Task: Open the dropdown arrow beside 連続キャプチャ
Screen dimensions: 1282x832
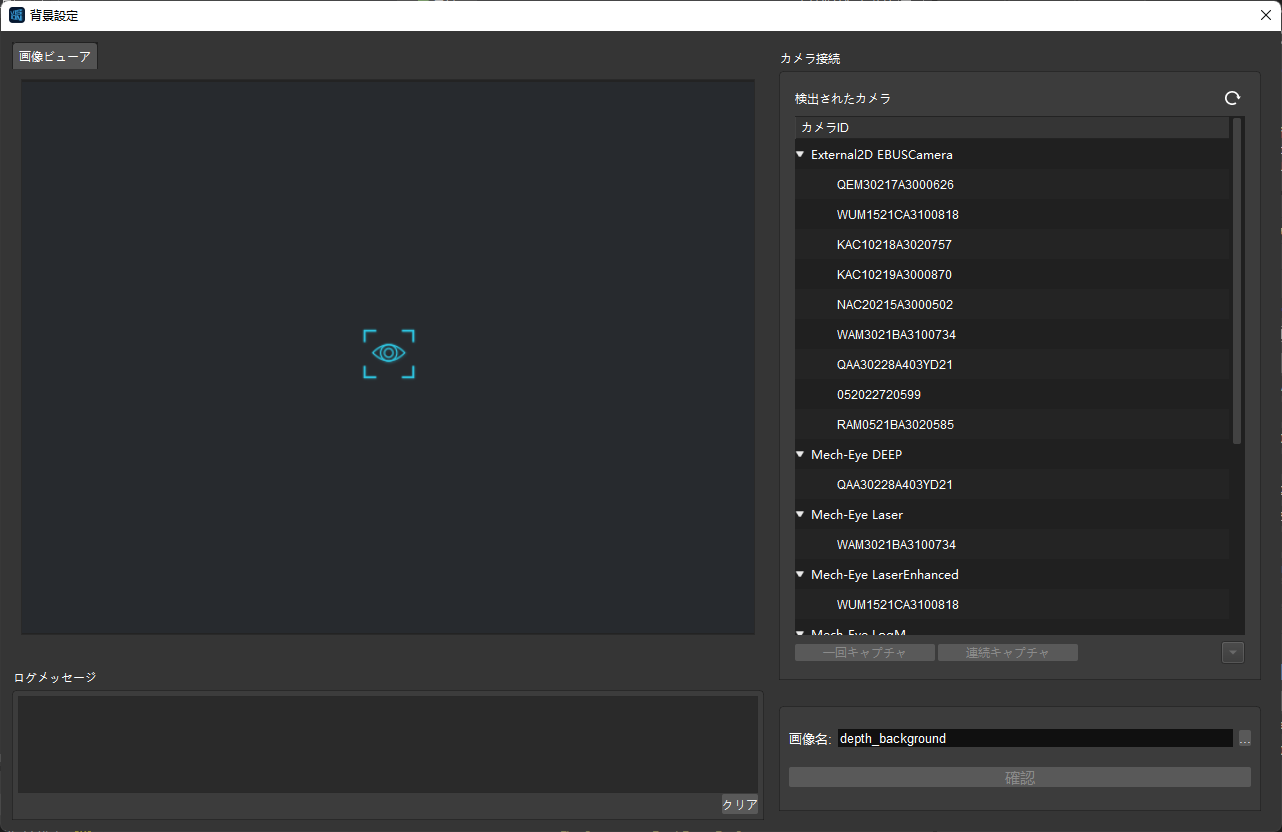Action: pyautogui.click(x=1233, y=653)
